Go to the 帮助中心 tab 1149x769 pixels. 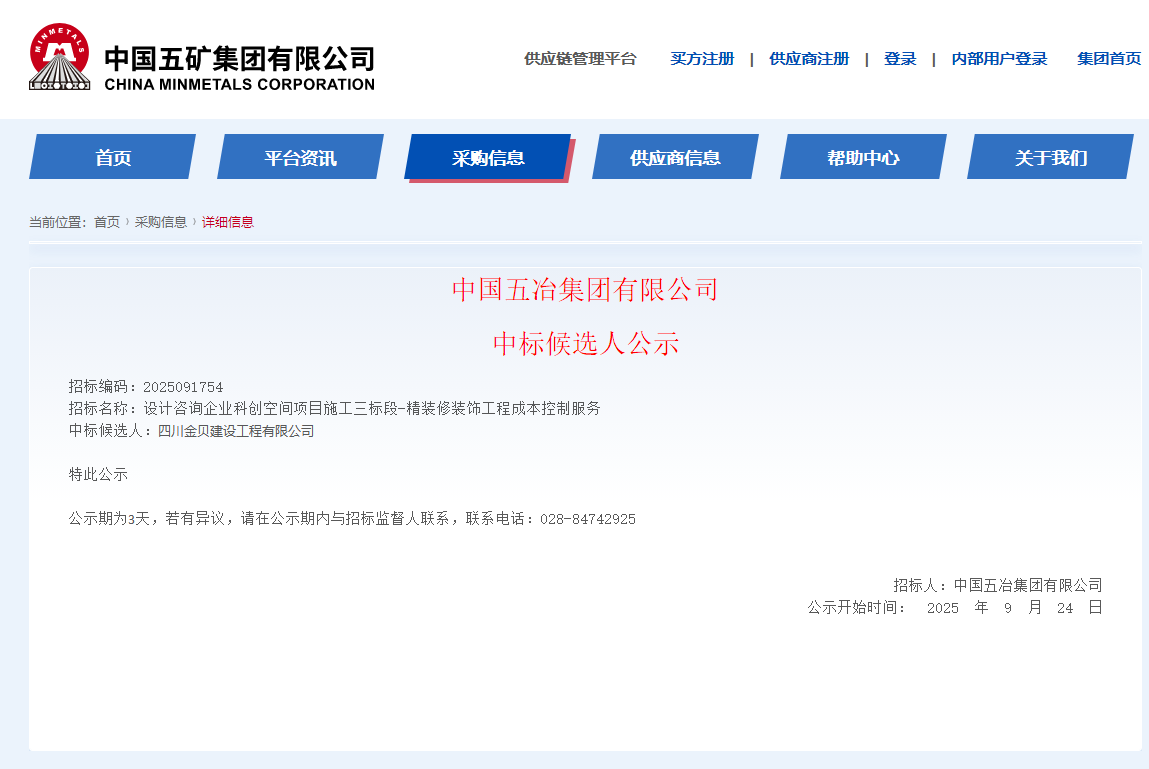tap(863, 157)
